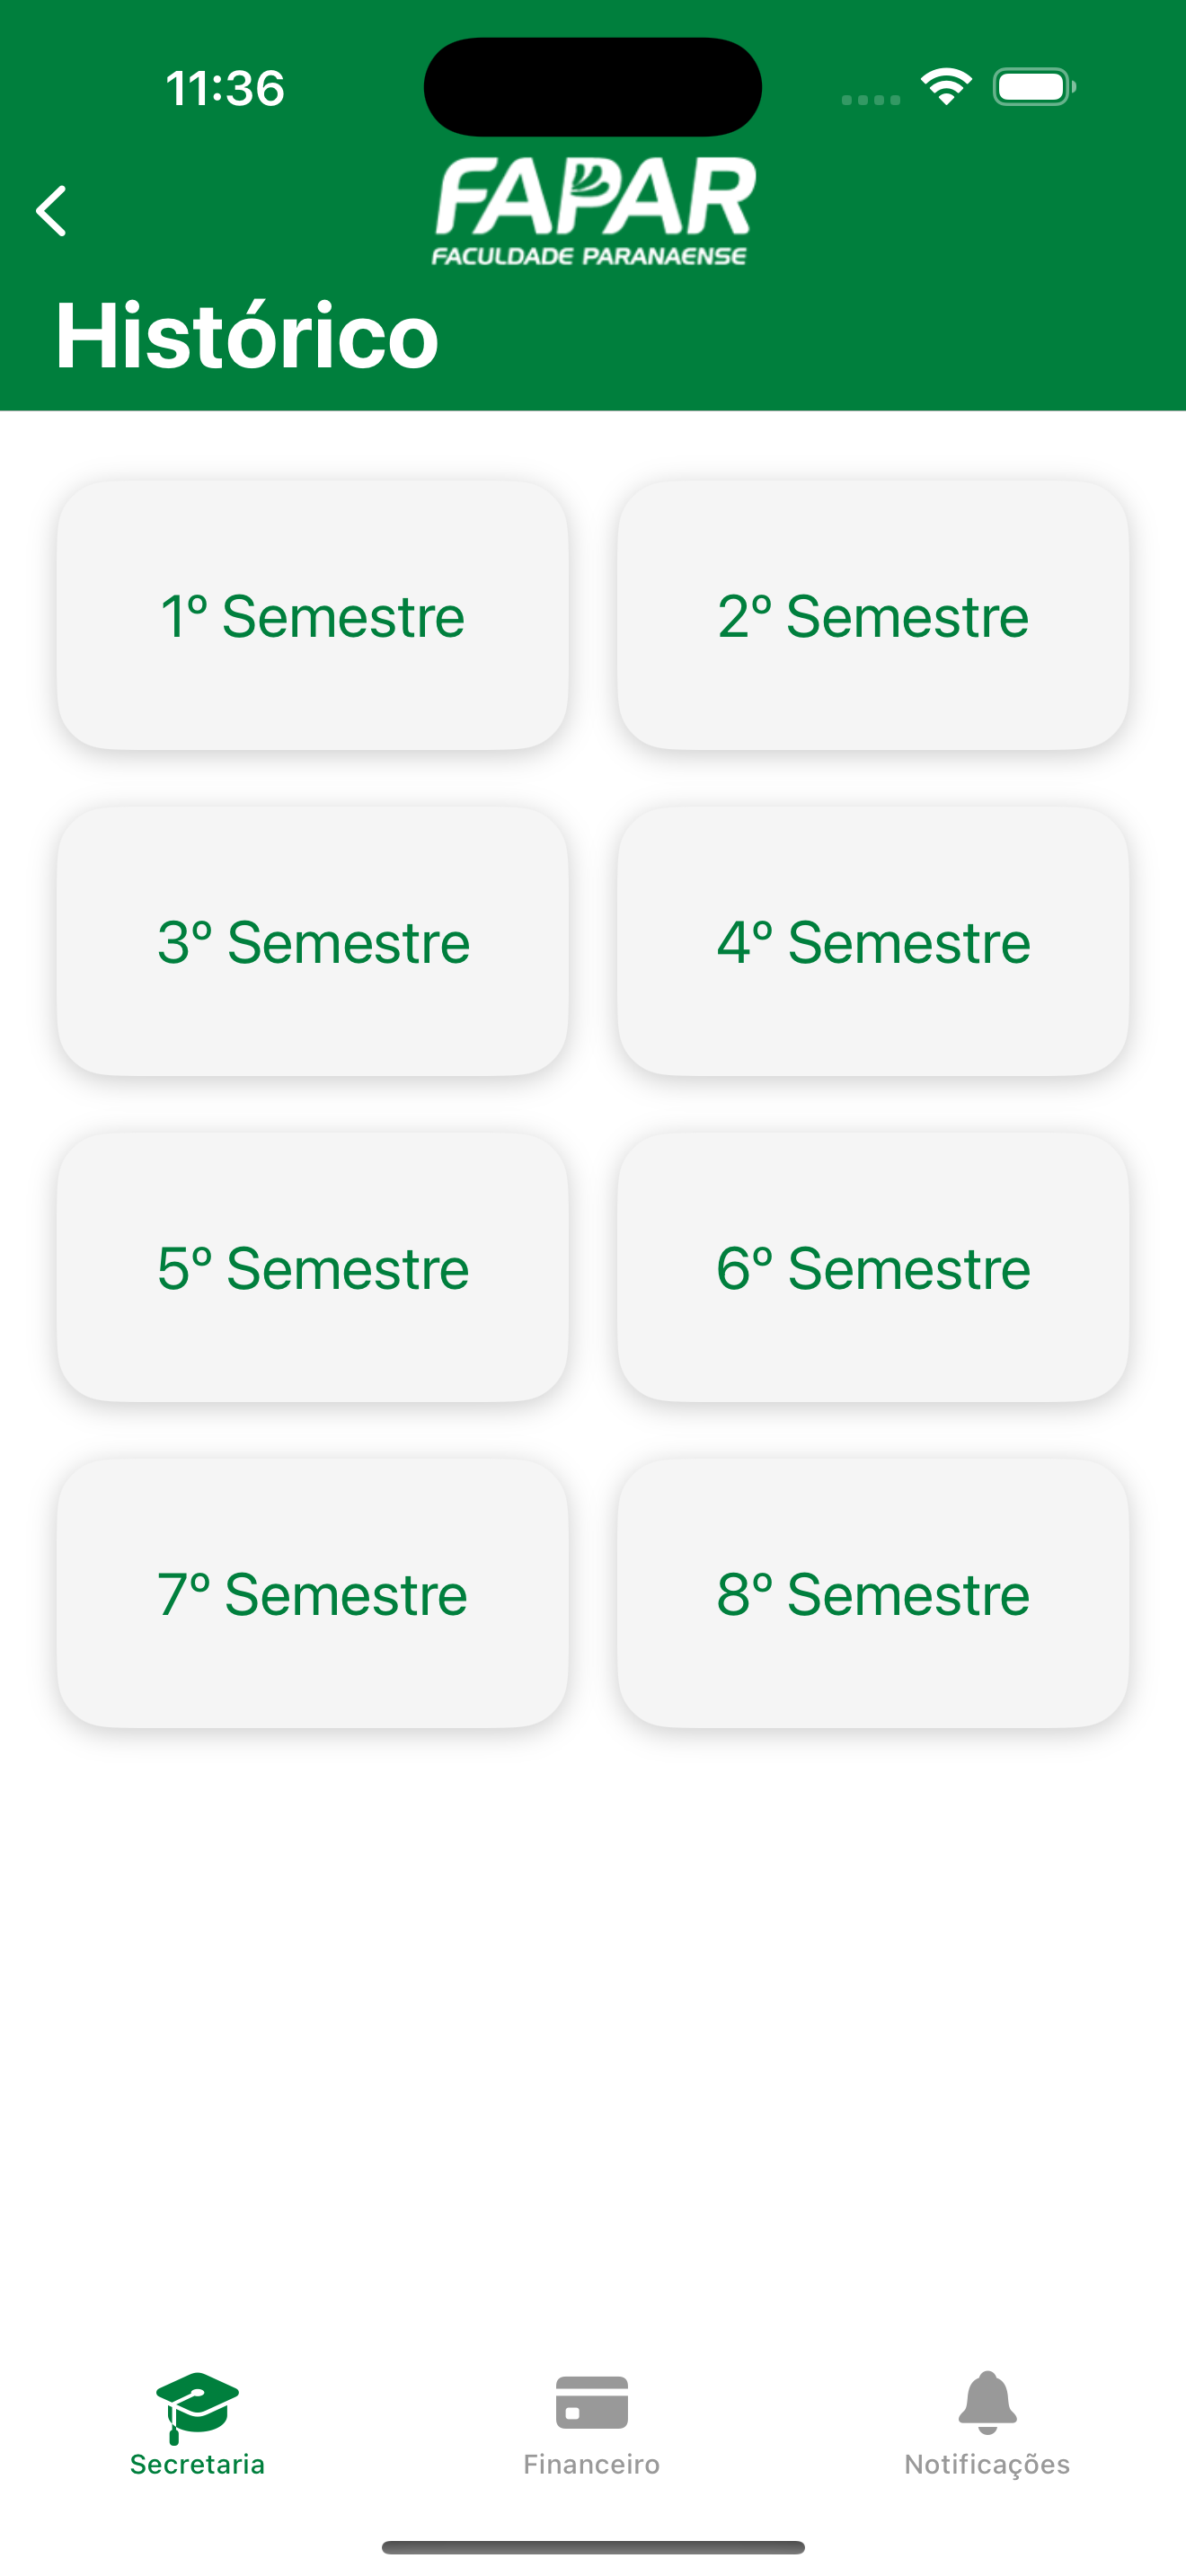
Task: Tap the bell Notificações icon
Action: coord(987,2402)
